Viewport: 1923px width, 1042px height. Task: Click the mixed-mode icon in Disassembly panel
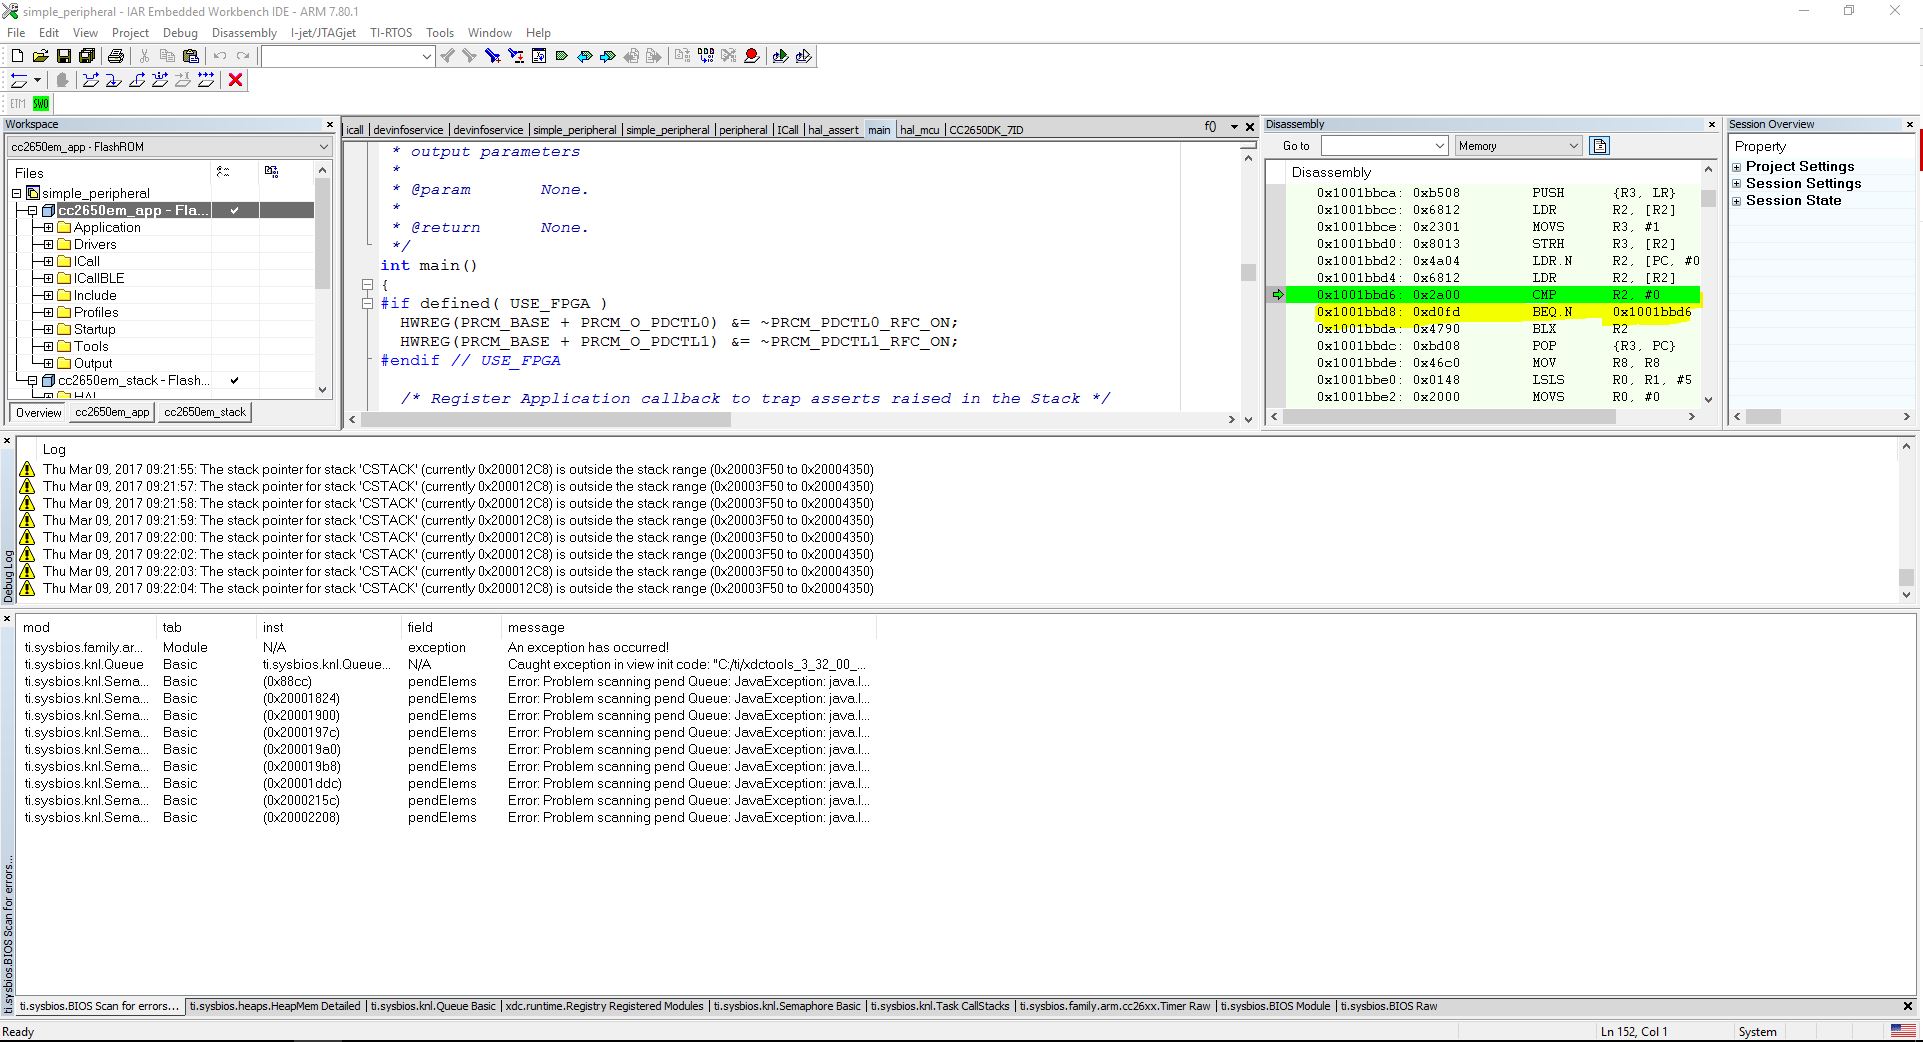point(1600,146)
